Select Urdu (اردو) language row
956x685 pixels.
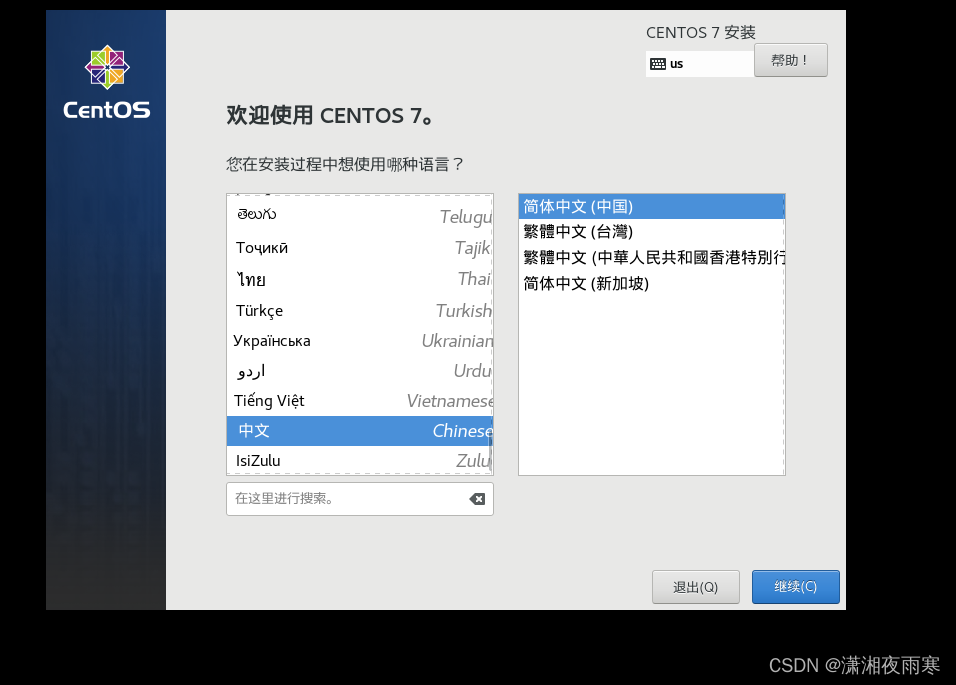pos(360,371)
